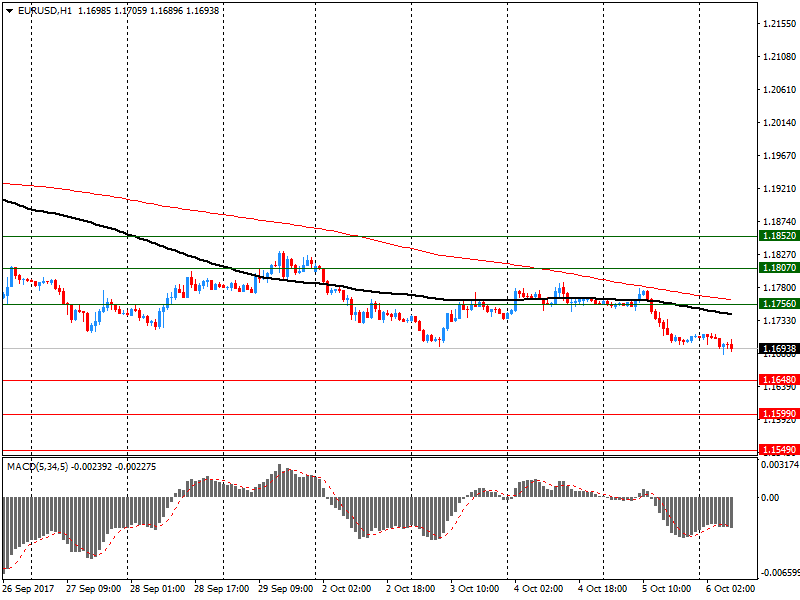Image resolution: width=800 pixels, height=600 pixels.
Task: Select the 1.15990 red support level label
Action: pyautogui.click(x=779, y=414)
